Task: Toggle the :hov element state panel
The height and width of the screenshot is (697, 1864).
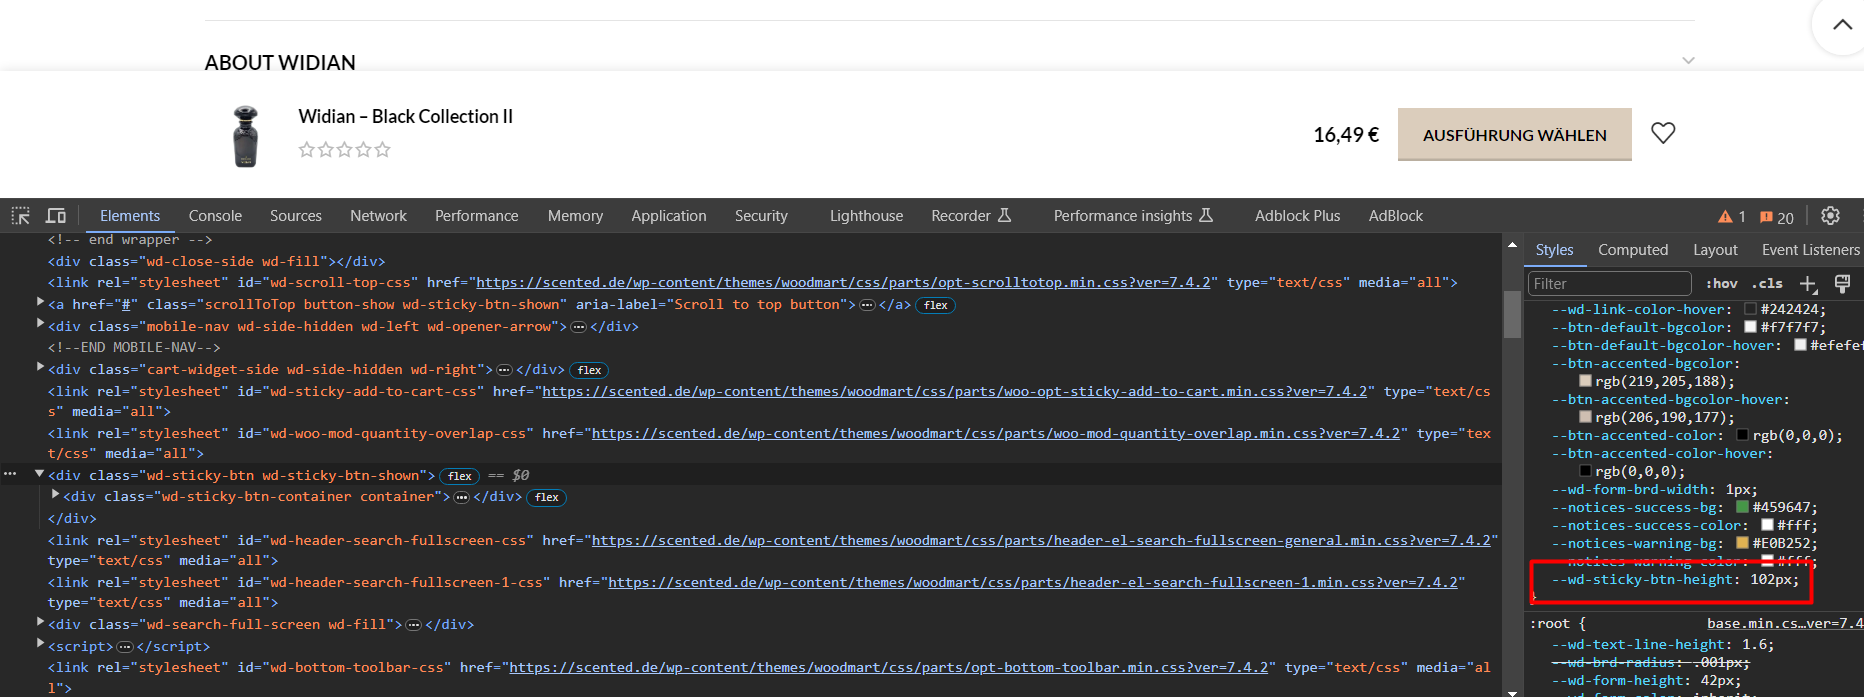Action: point(1721,284)
